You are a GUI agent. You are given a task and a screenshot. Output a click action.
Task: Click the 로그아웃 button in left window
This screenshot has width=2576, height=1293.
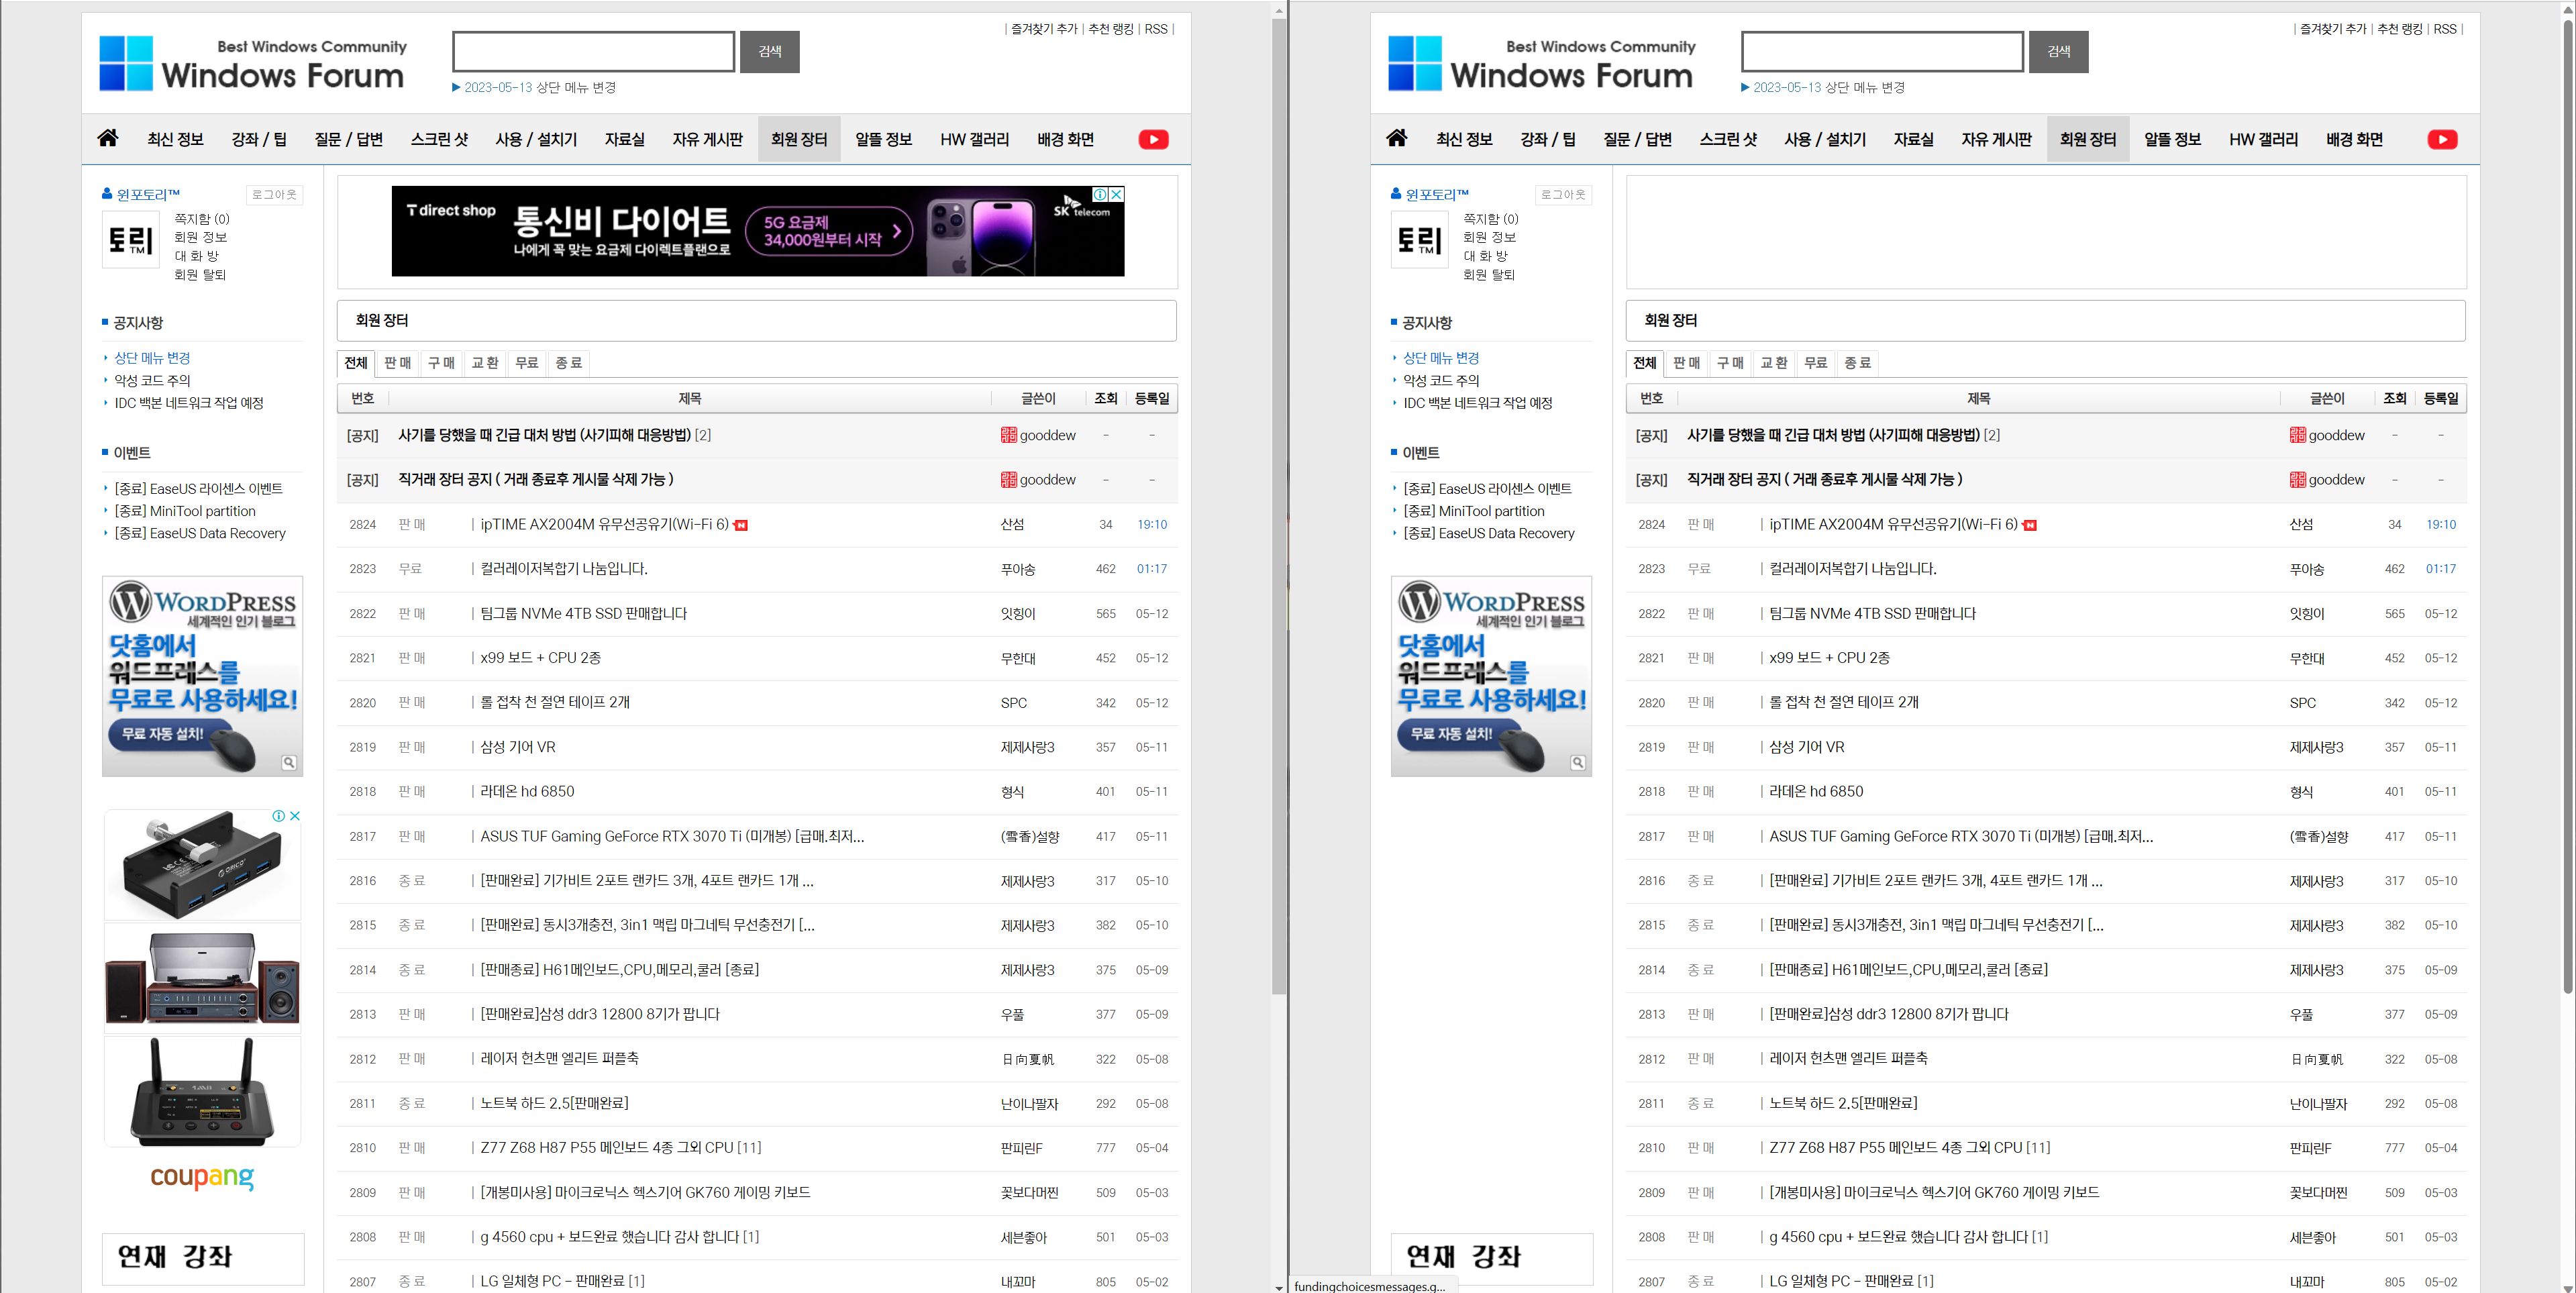coord(274,194)
